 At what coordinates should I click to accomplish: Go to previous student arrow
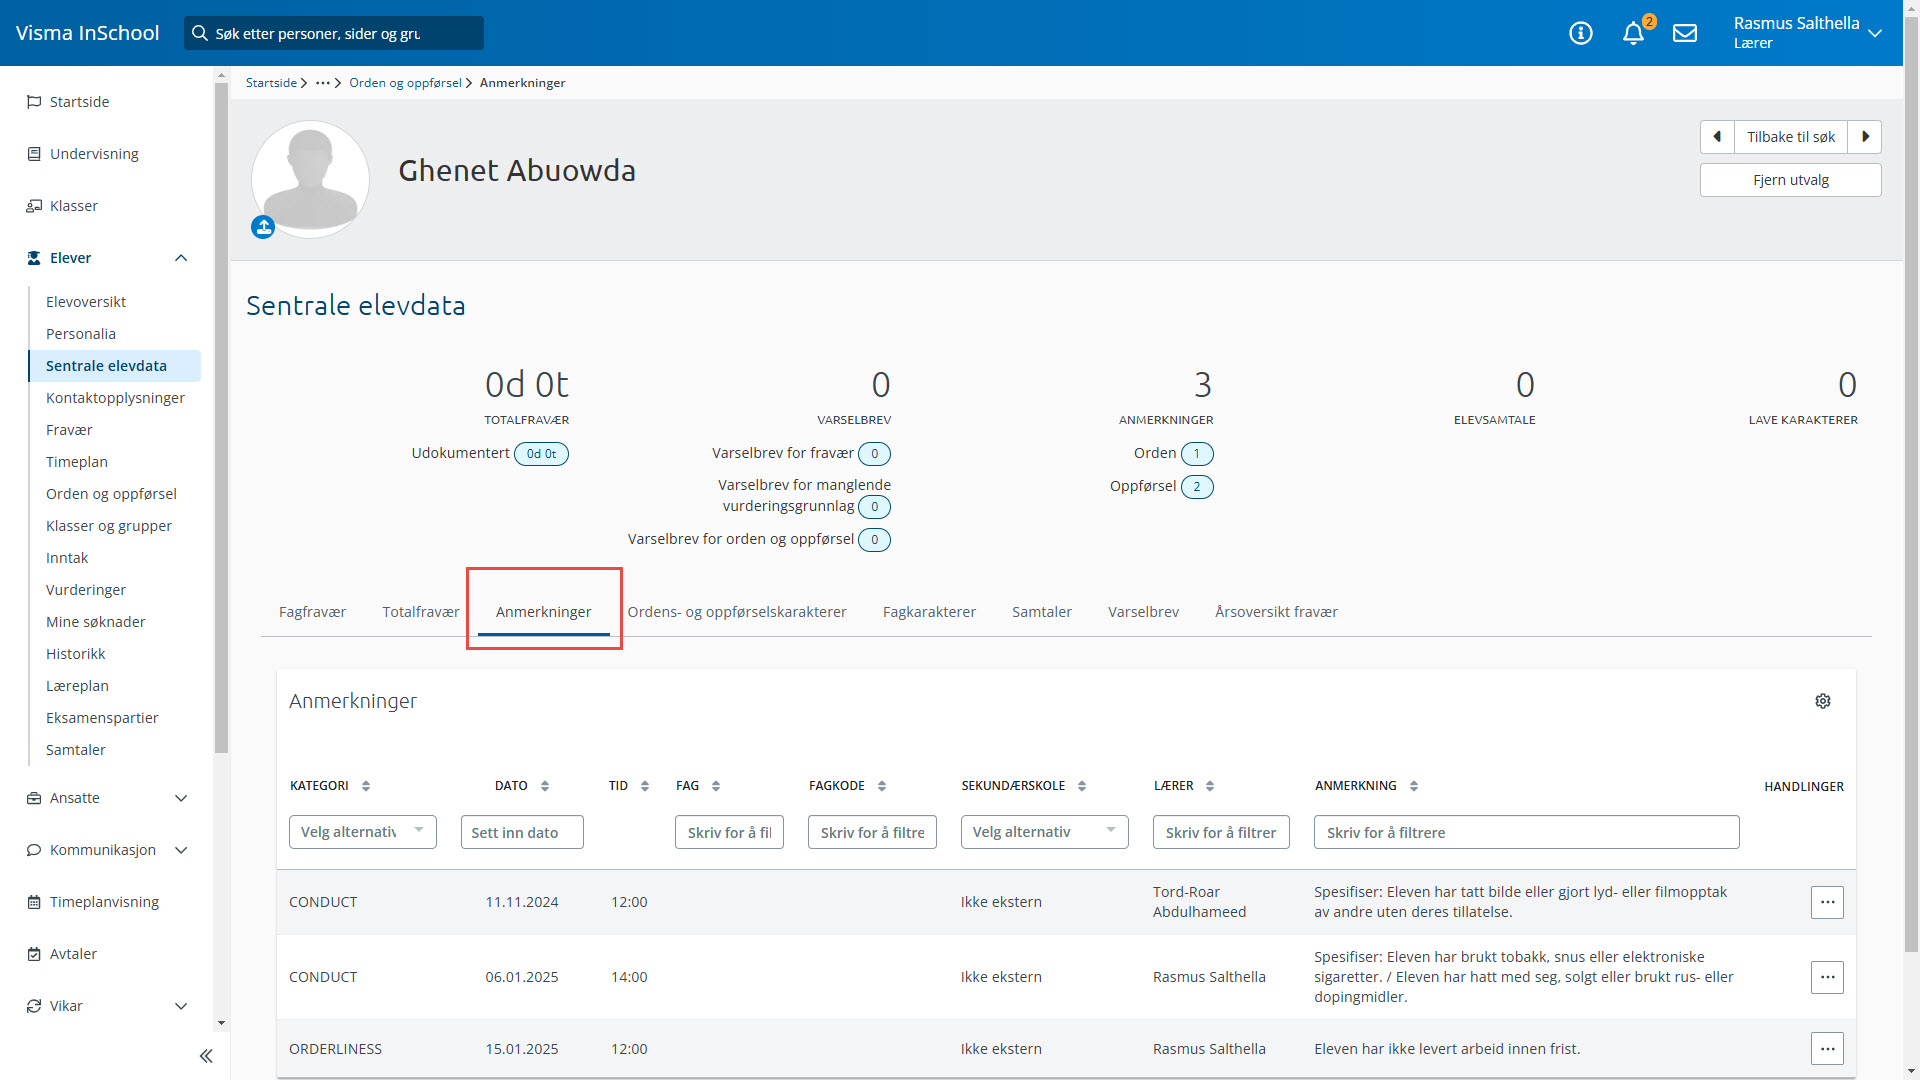[1717, 137]
